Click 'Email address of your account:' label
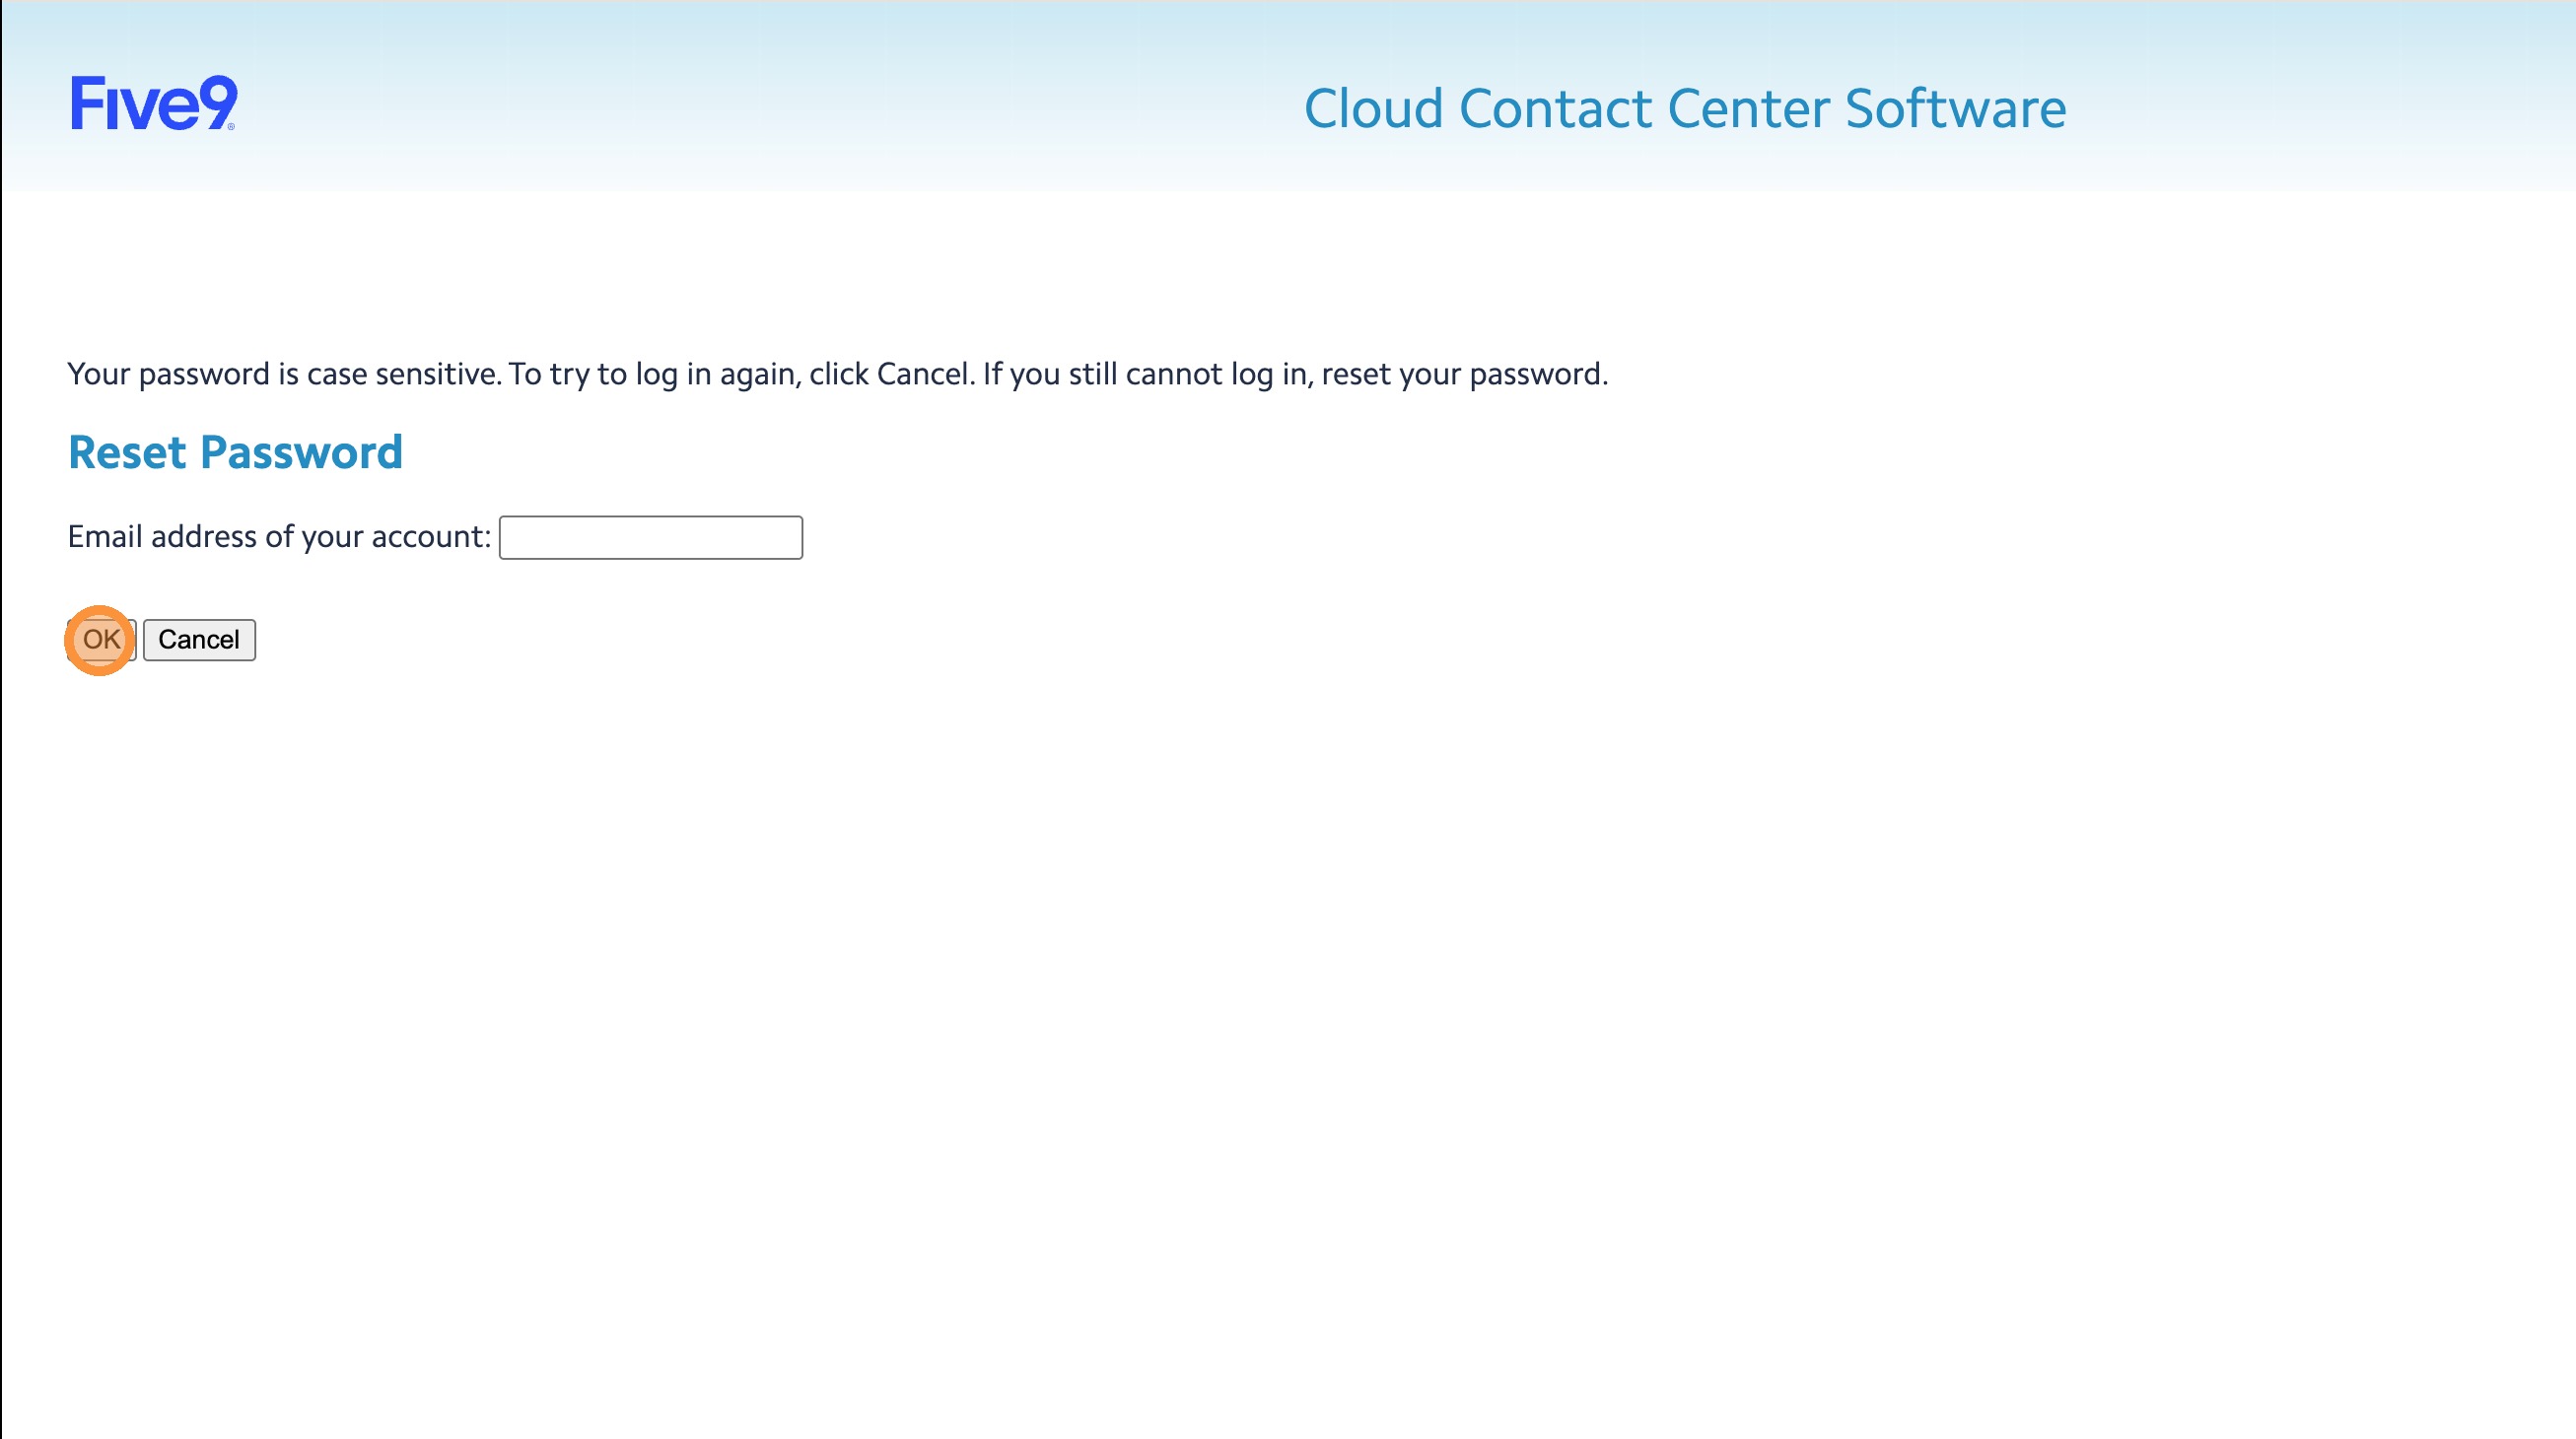This screenshot has height=1439, width=2576. 279,537
